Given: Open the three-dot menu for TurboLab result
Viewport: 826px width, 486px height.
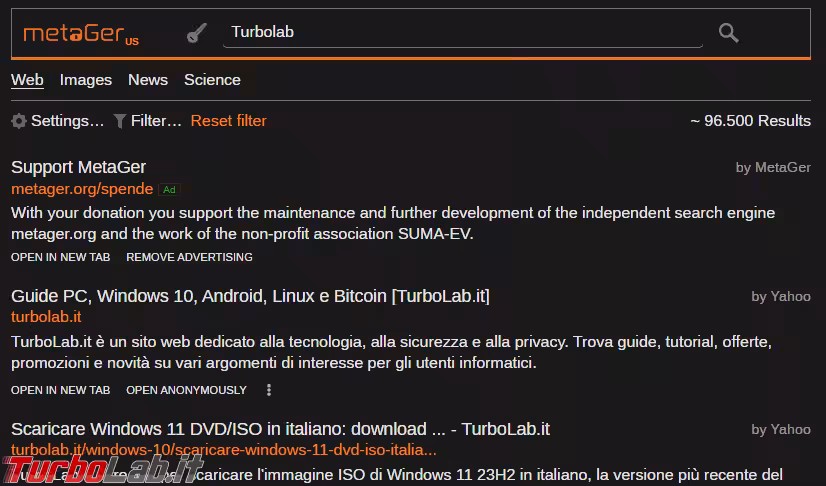Looking at the screenshot, I should [x=269, y=390].
